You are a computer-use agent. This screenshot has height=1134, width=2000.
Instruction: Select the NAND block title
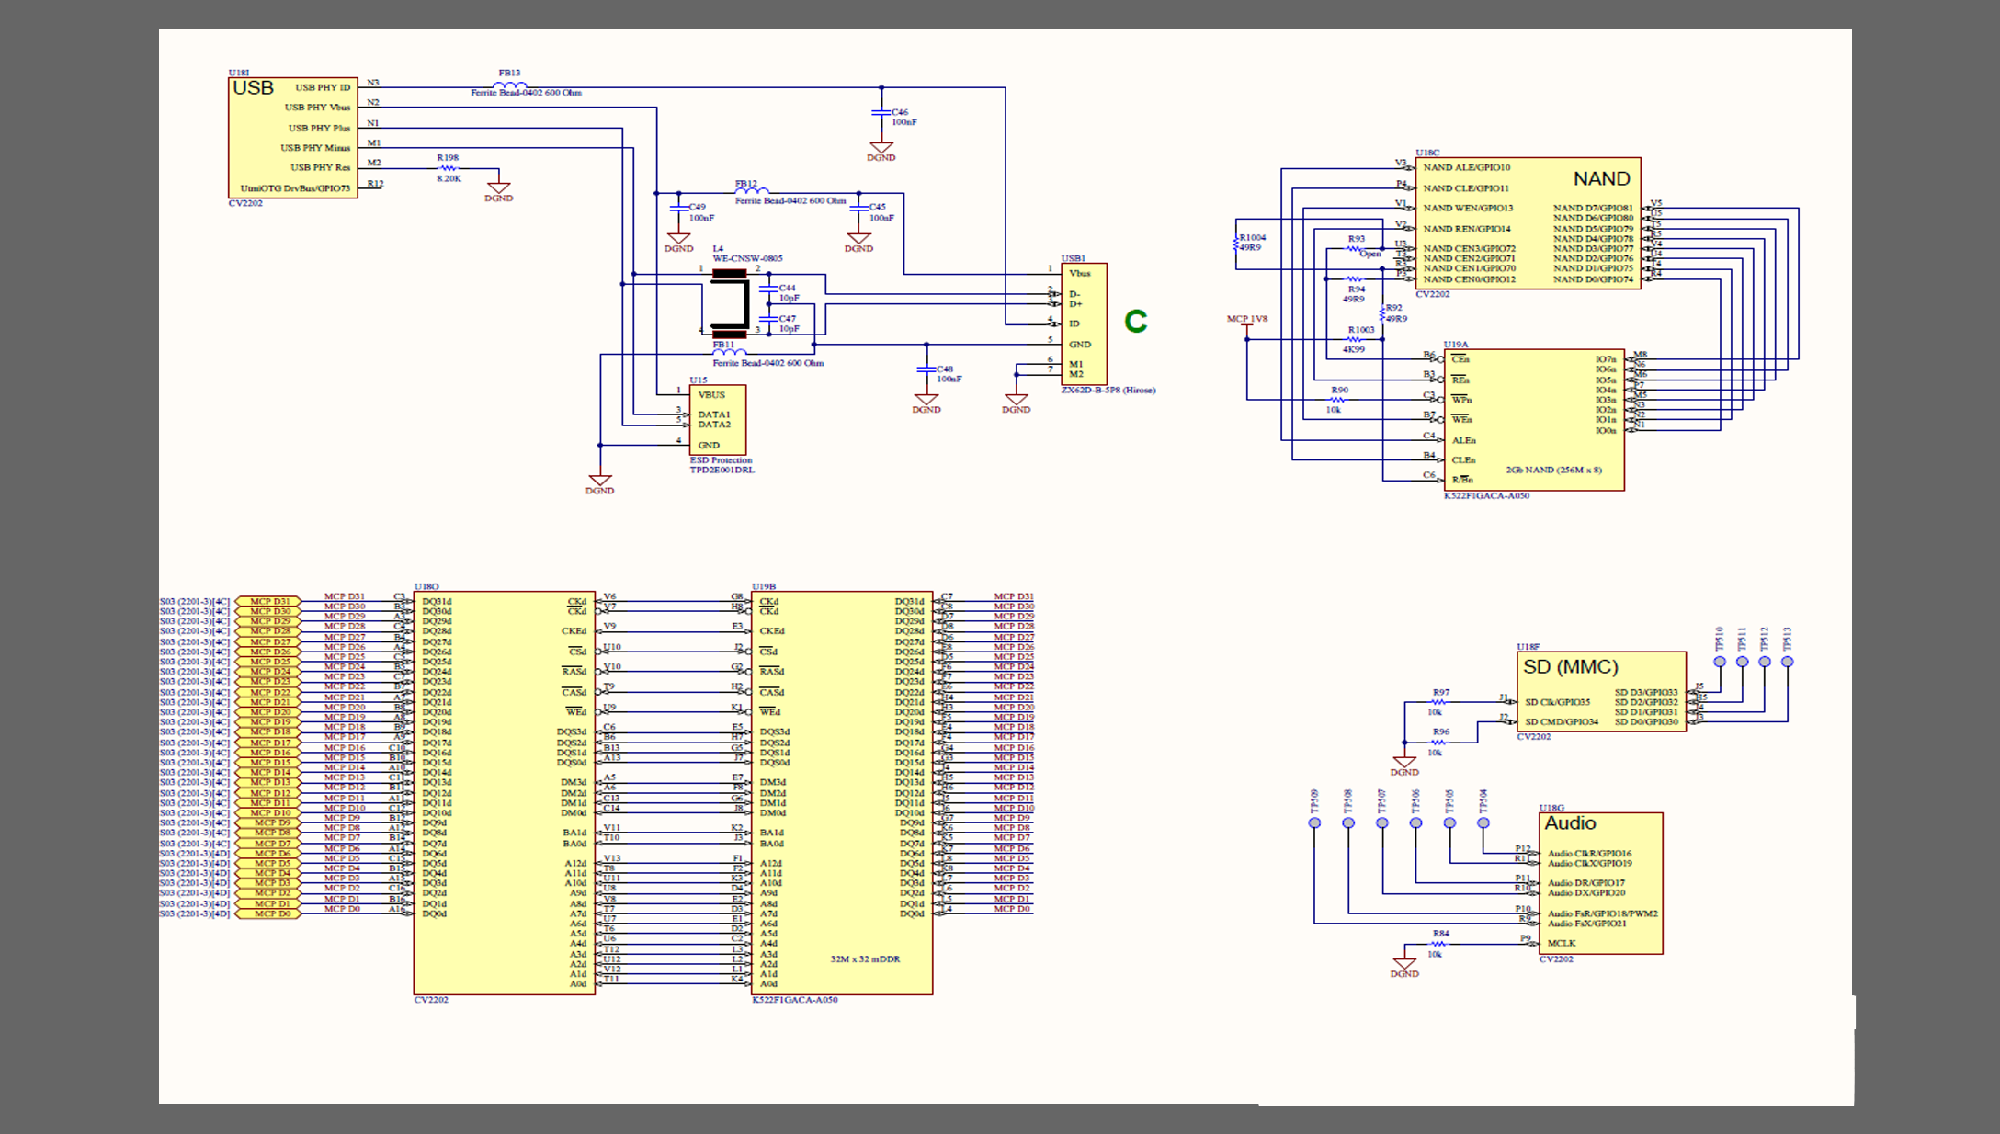pos(1601,179)
